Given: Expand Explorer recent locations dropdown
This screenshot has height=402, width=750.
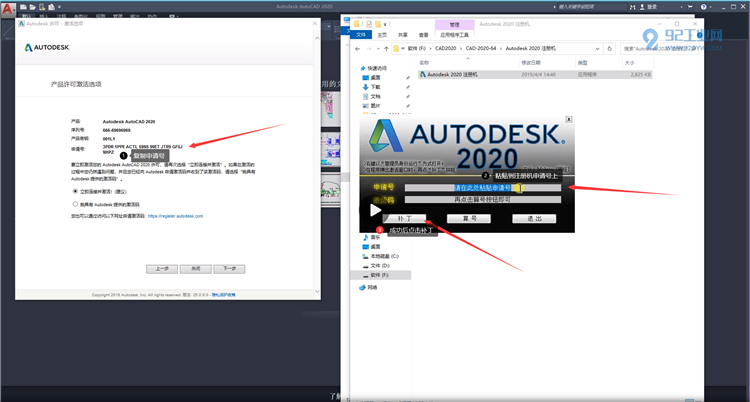Looking at the screenshot, I should click(378, 49).
